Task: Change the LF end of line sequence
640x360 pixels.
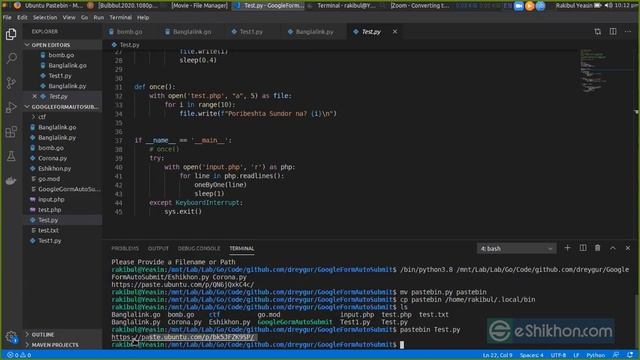Action: (576, 355)
